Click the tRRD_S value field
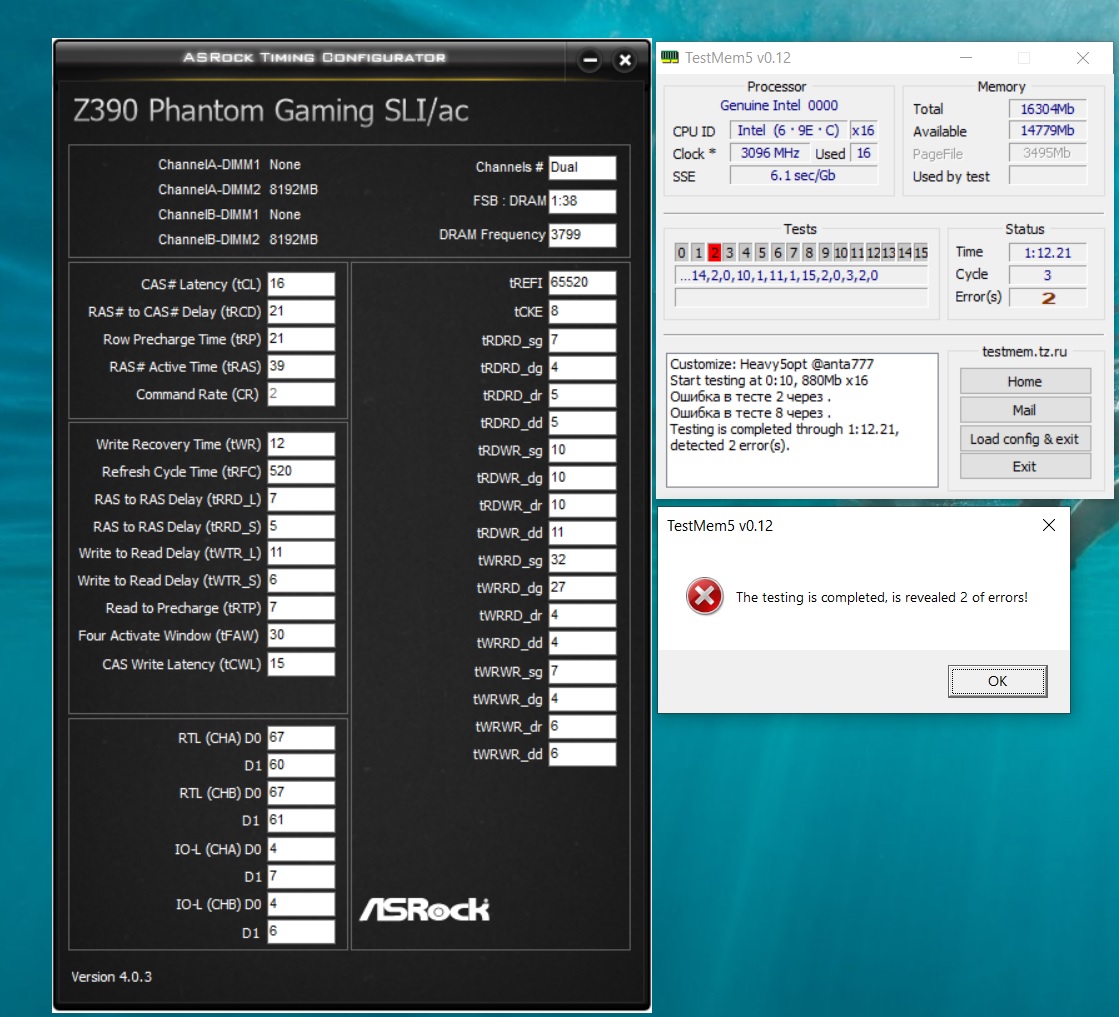Viewport: 1119px width, 1017px height. tap(300, 526)
